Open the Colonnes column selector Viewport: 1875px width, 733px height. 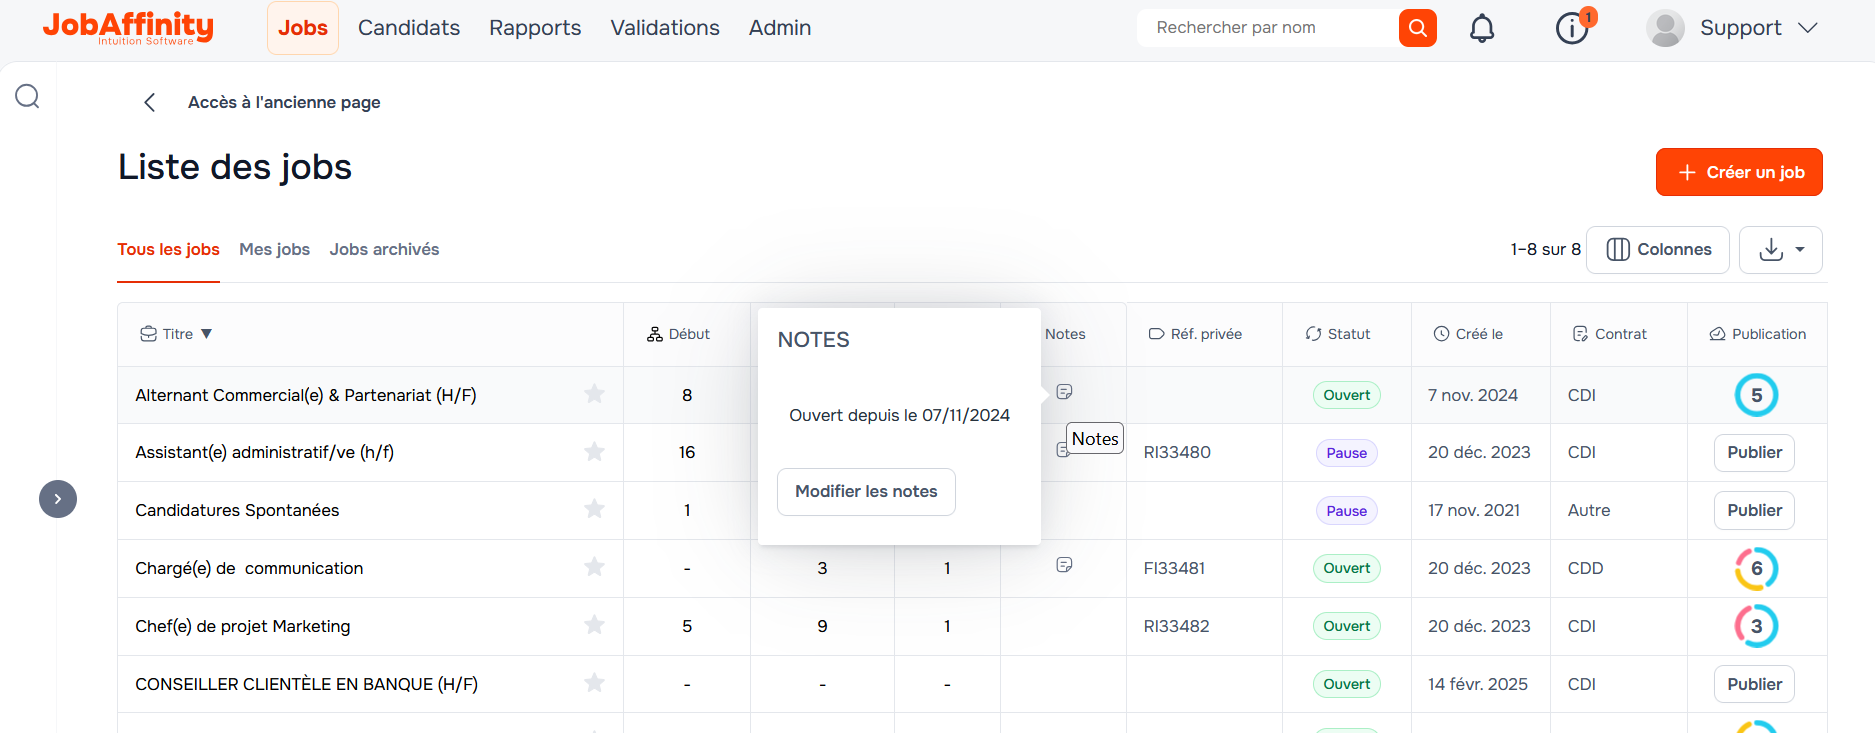pyautogui.click(x=1658, y=250)
